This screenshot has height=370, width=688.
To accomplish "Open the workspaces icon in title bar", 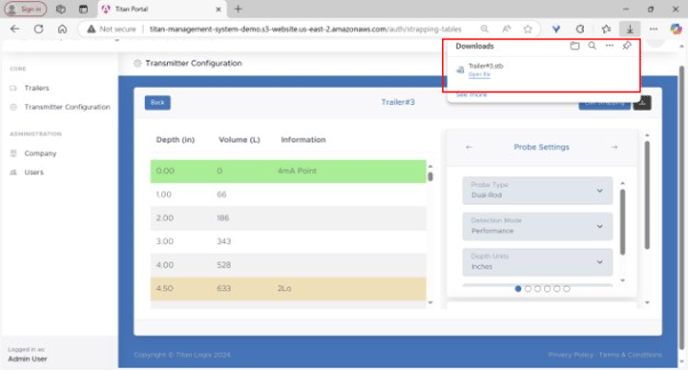I will [x=61, y=9].
